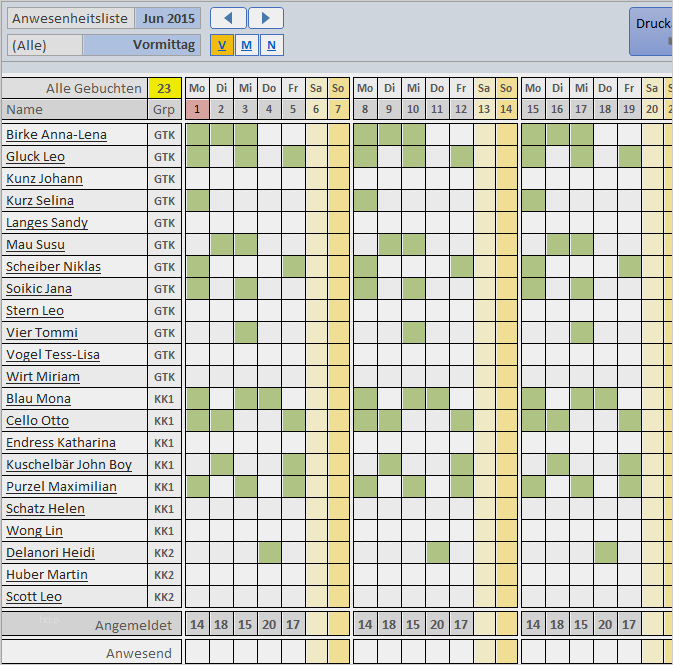Click Gluck Leo's green cell on day 5

pos(293,157)
